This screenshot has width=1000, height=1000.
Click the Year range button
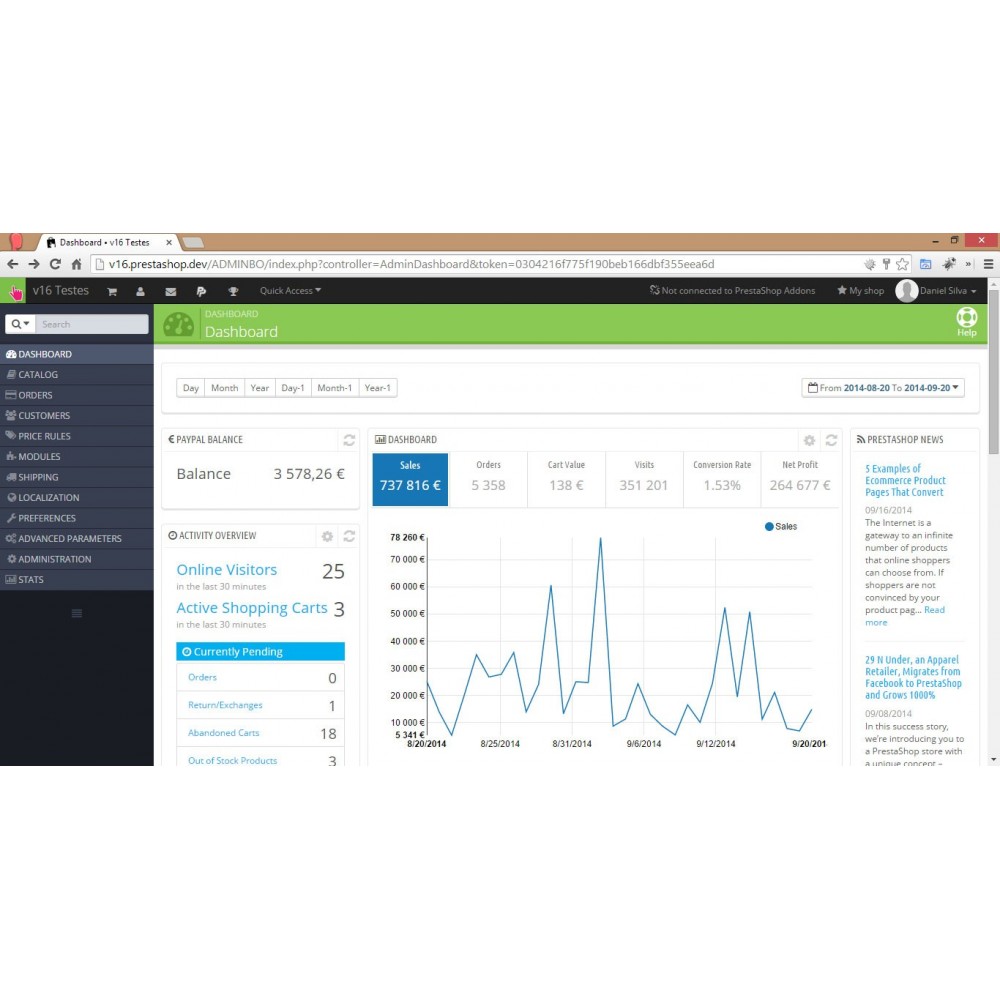point(260,388)
